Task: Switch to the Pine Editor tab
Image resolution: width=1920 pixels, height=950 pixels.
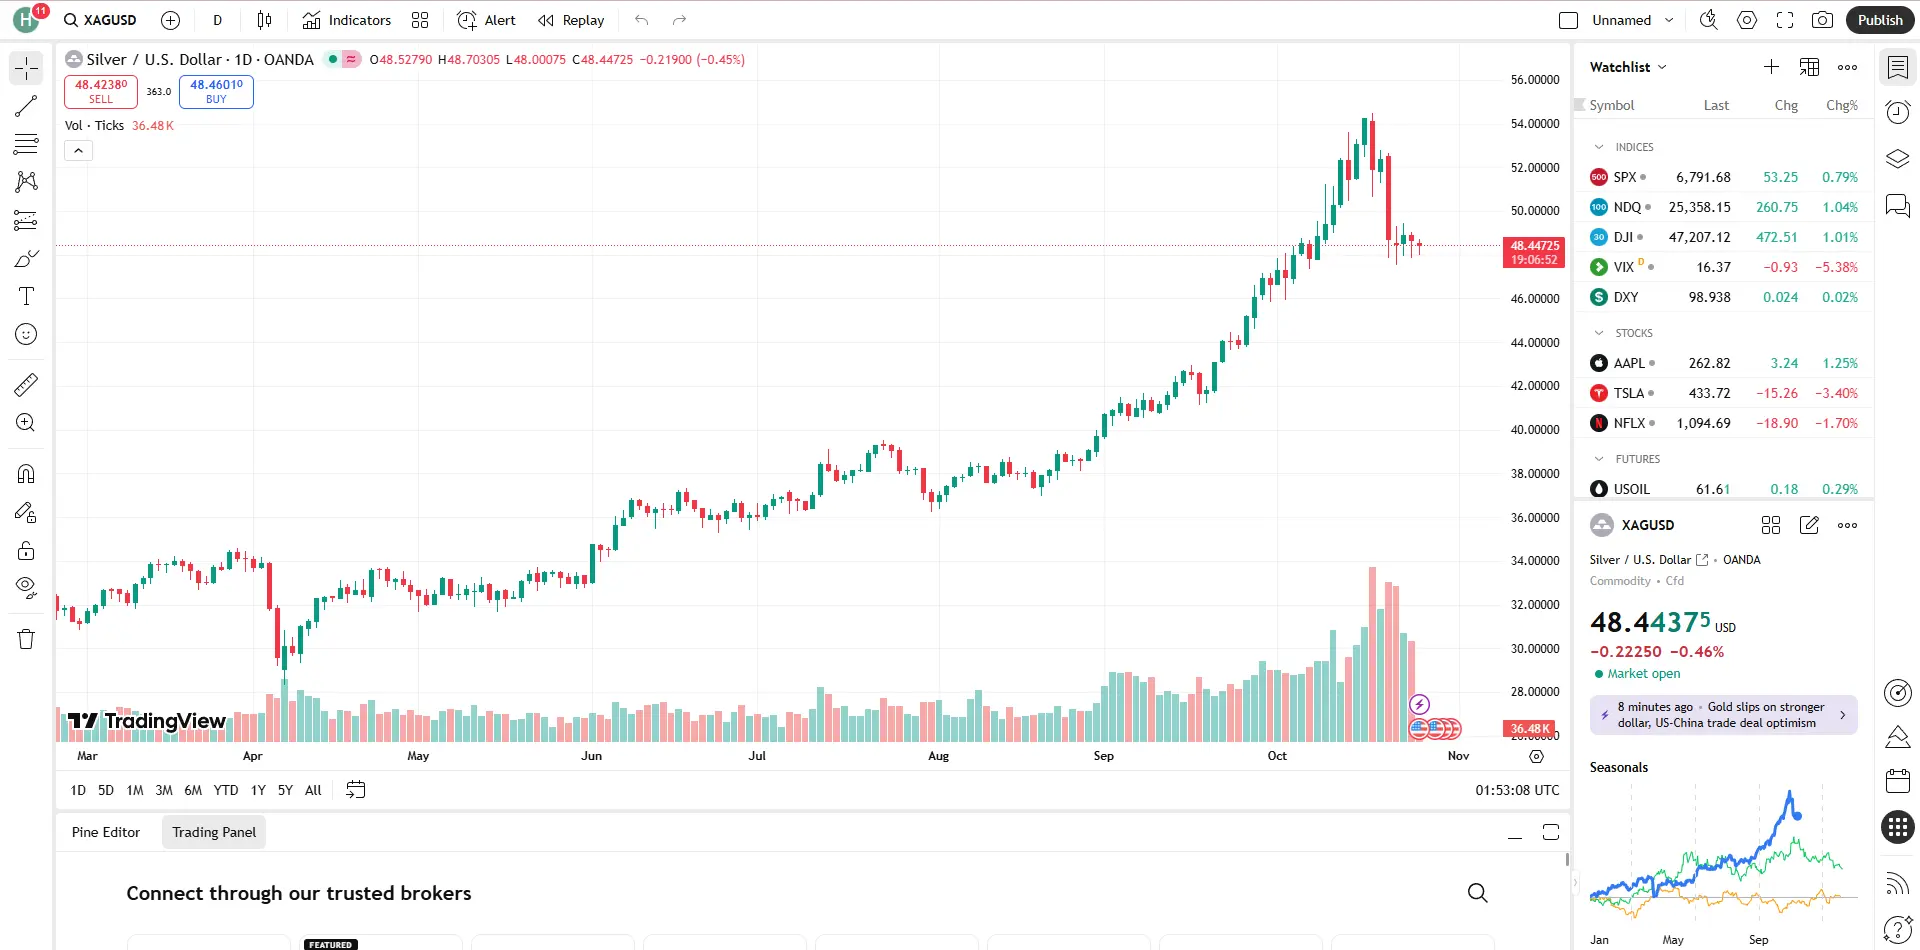Action: point(106,832)
